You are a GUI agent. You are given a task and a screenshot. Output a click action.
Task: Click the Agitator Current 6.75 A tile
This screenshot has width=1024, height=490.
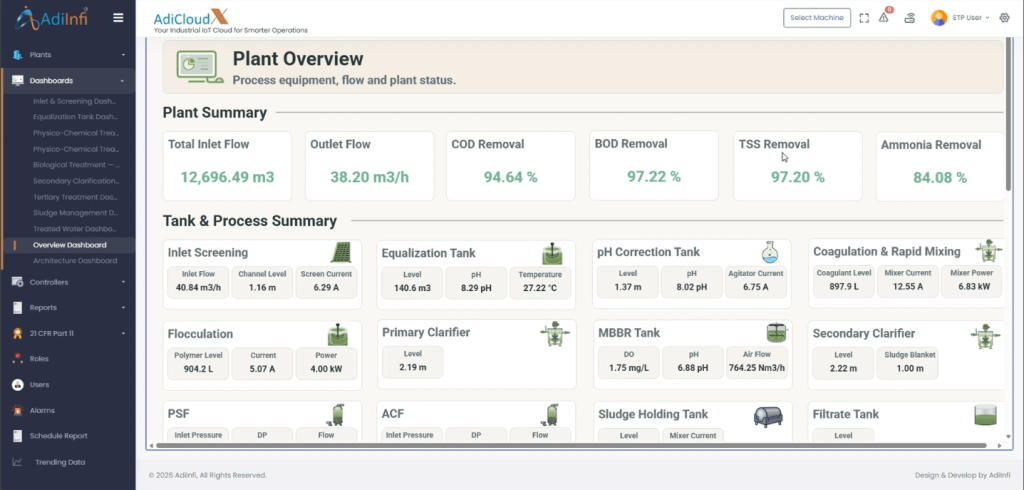coord(756,282)
